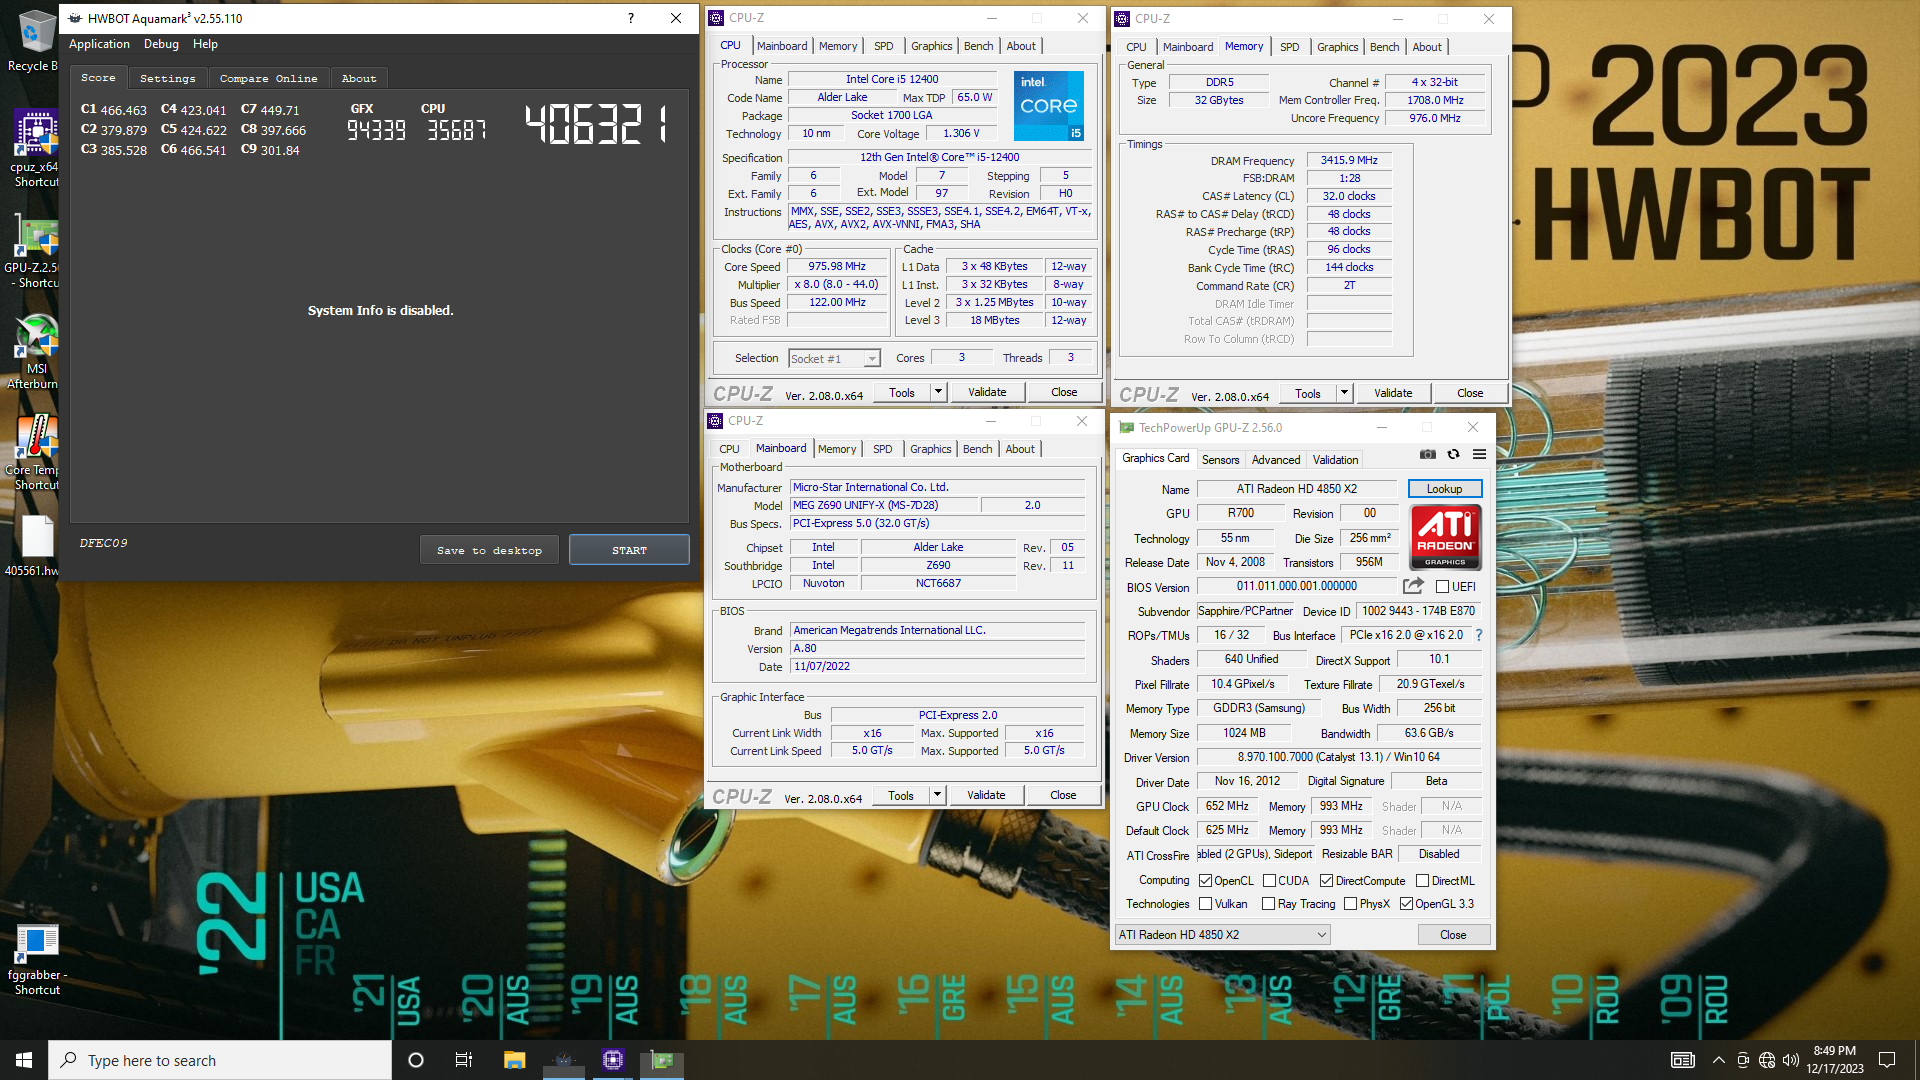Toggle Vulkan checkbox in GPU-Z
The height and width of the screenshot is (1080, 1920).
1205,904
